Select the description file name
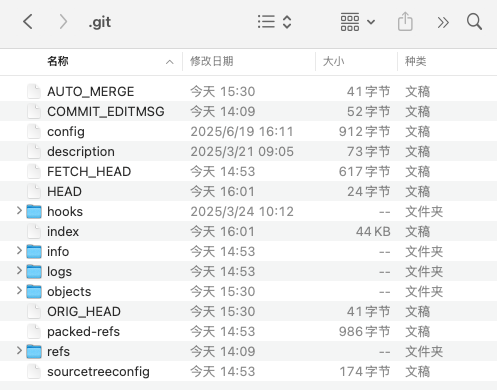Image resolution: width=497 pixels, height=390 pixels. click(x=81, y=152)
